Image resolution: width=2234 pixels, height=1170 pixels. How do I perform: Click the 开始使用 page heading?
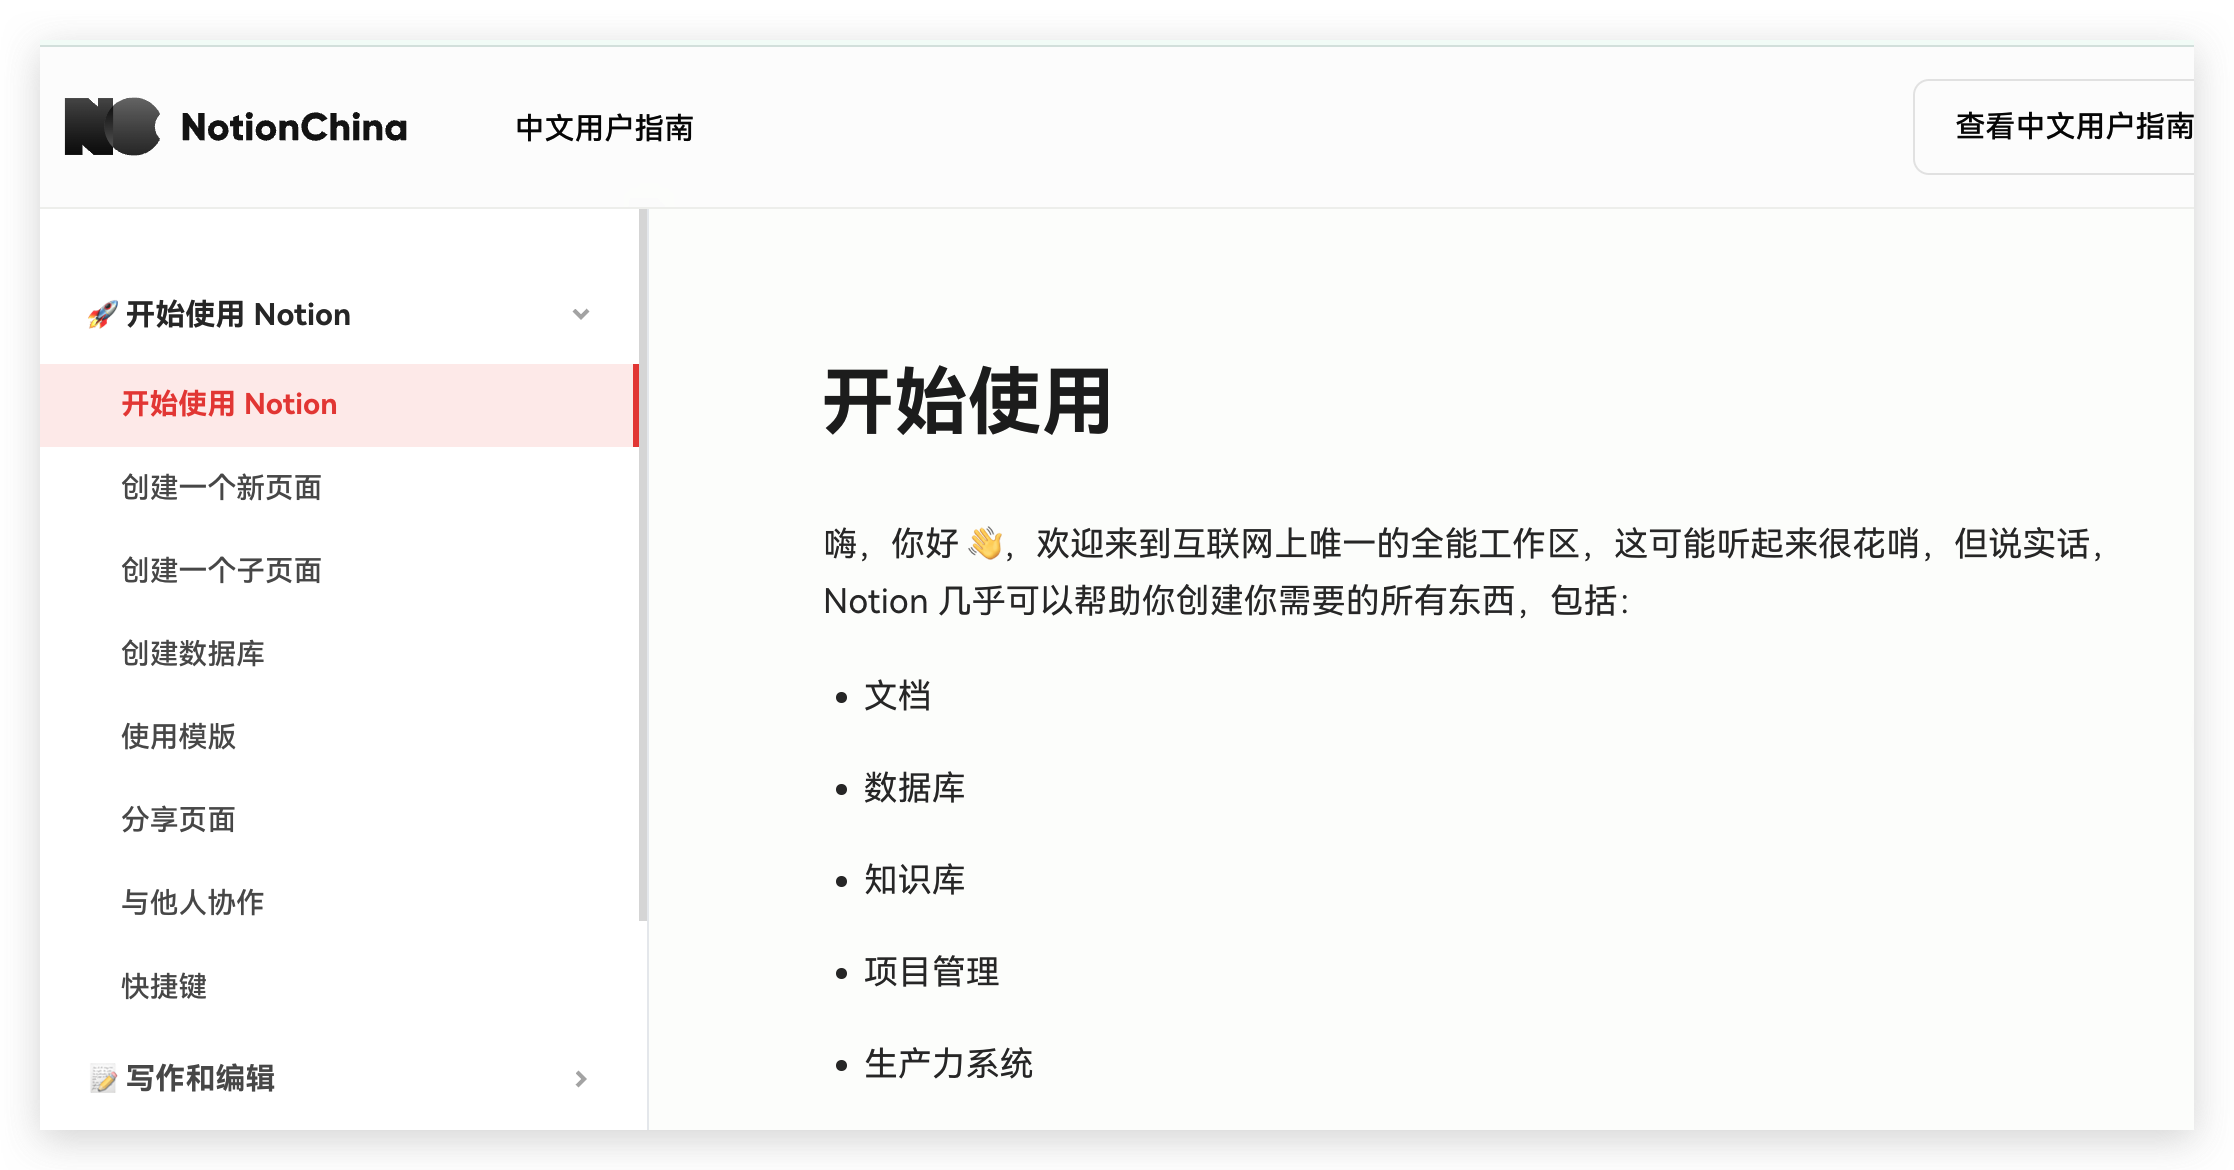coord(967,402)
